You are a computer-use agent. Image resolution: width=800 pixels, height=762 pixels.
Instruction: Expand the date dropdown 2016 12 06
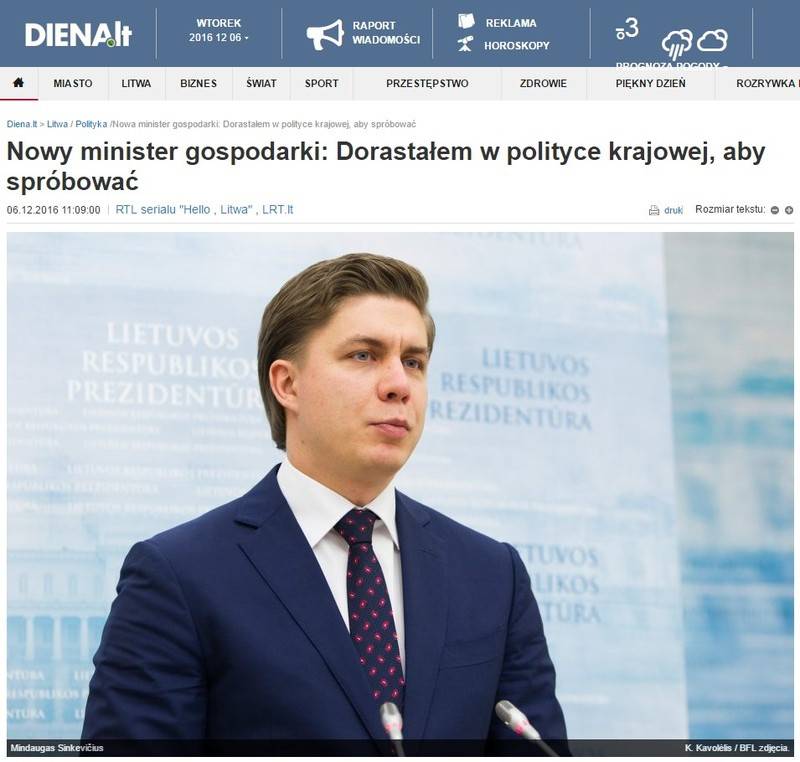pos(218,37)
